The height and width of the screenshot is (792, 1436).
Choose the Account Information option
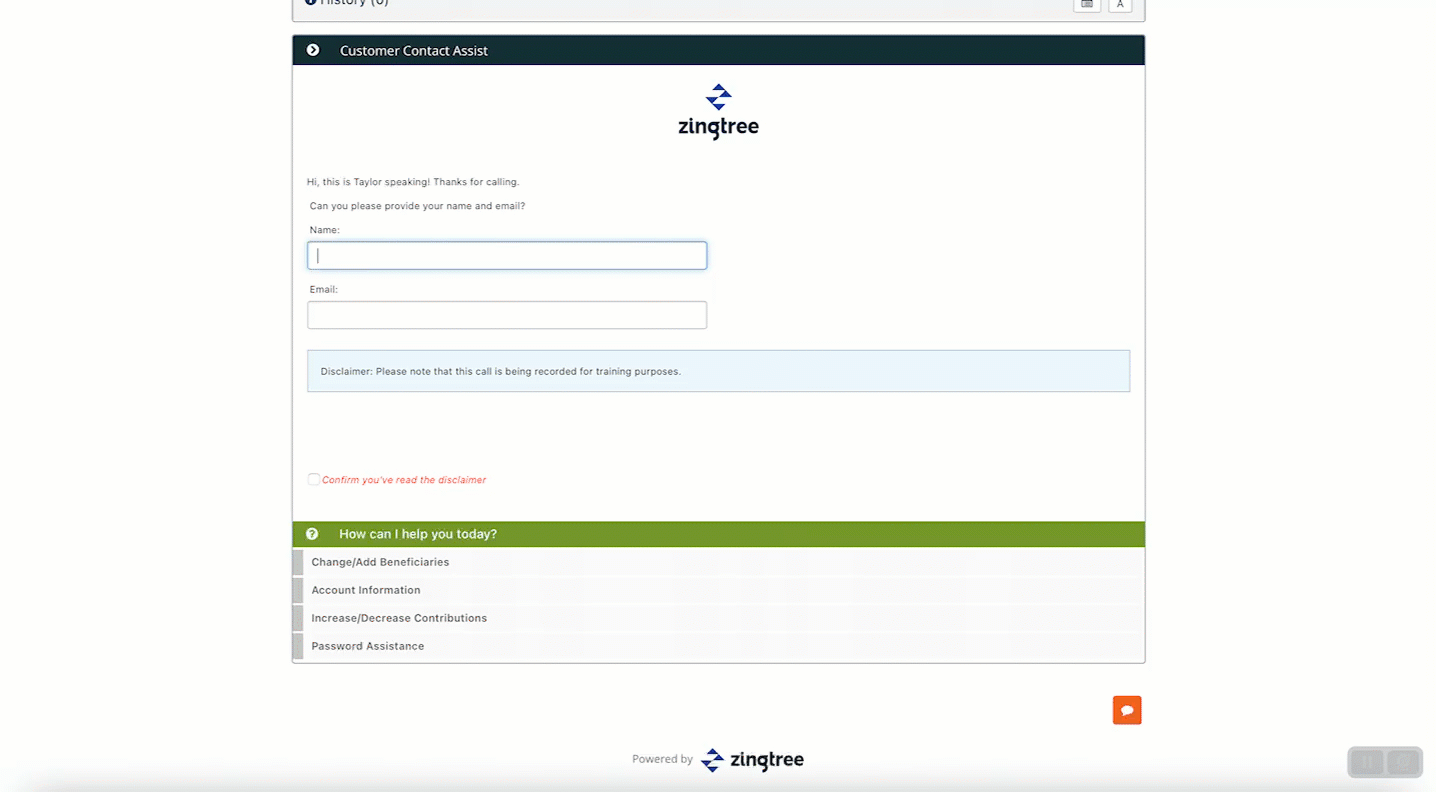366,590
